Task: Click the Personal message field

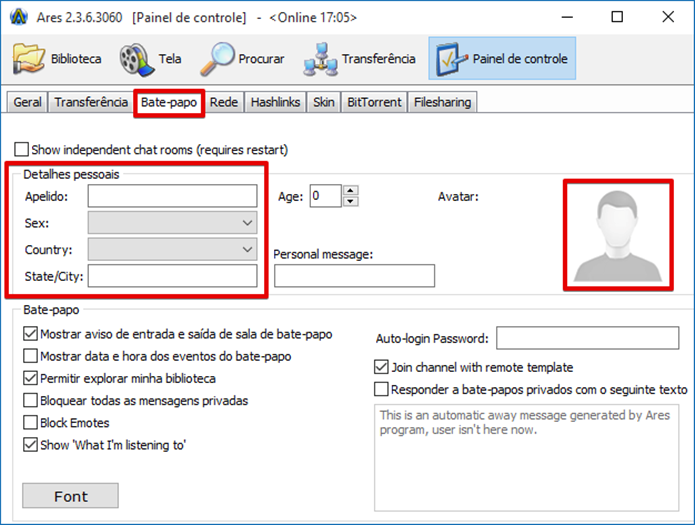Action: (x=355, y=276)
